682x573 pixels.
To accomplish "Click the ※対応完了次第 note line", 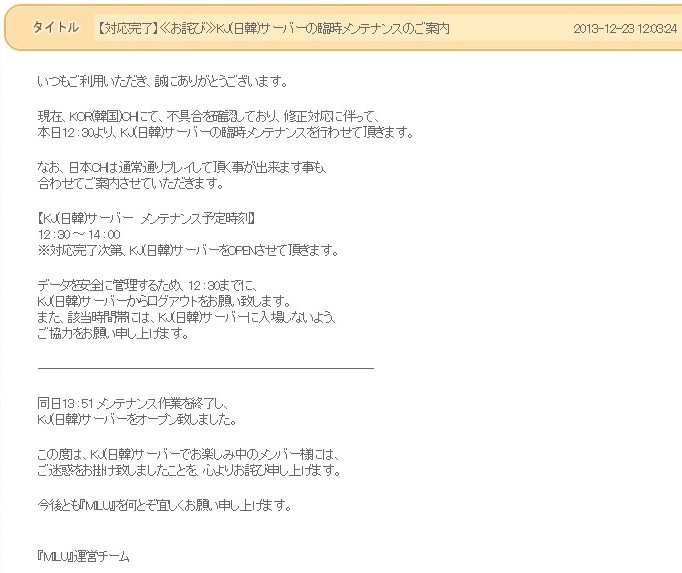I will point(189,250).
